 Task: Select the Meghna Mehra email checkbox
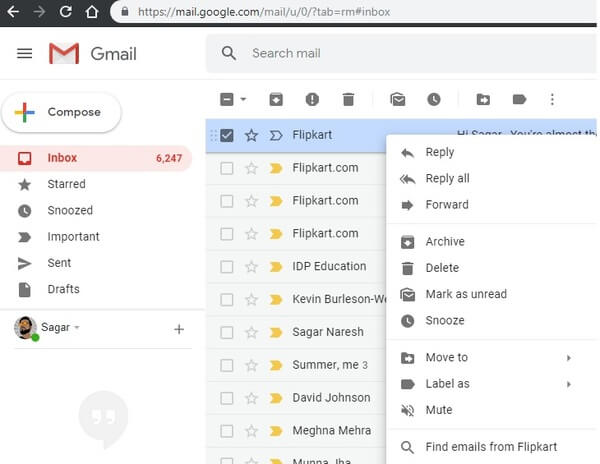point(227,431)
